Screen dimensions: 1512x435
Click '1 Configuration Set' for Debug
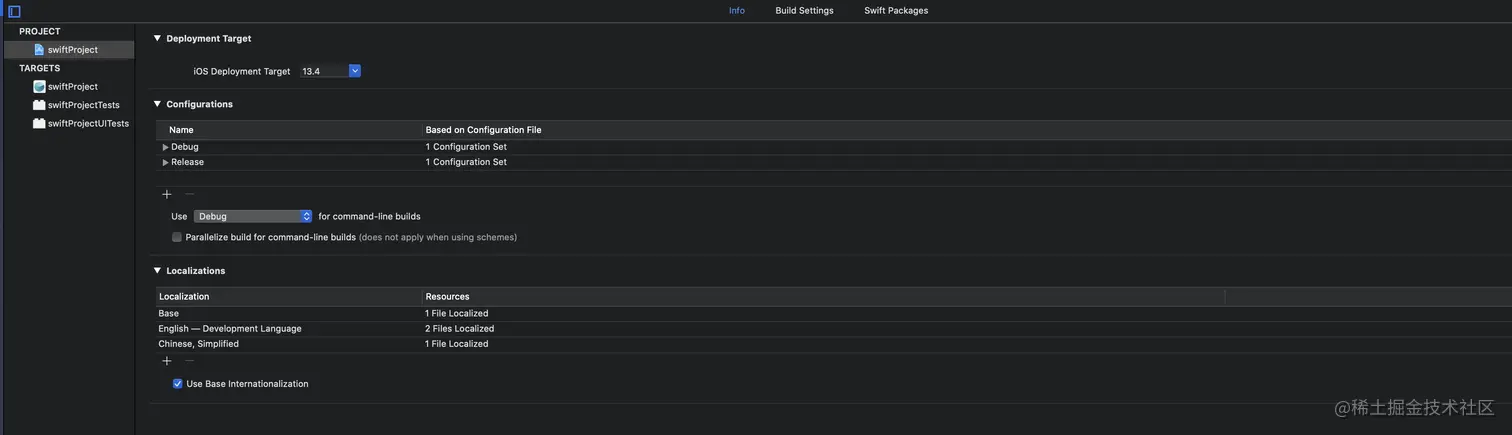coord(466,147)
